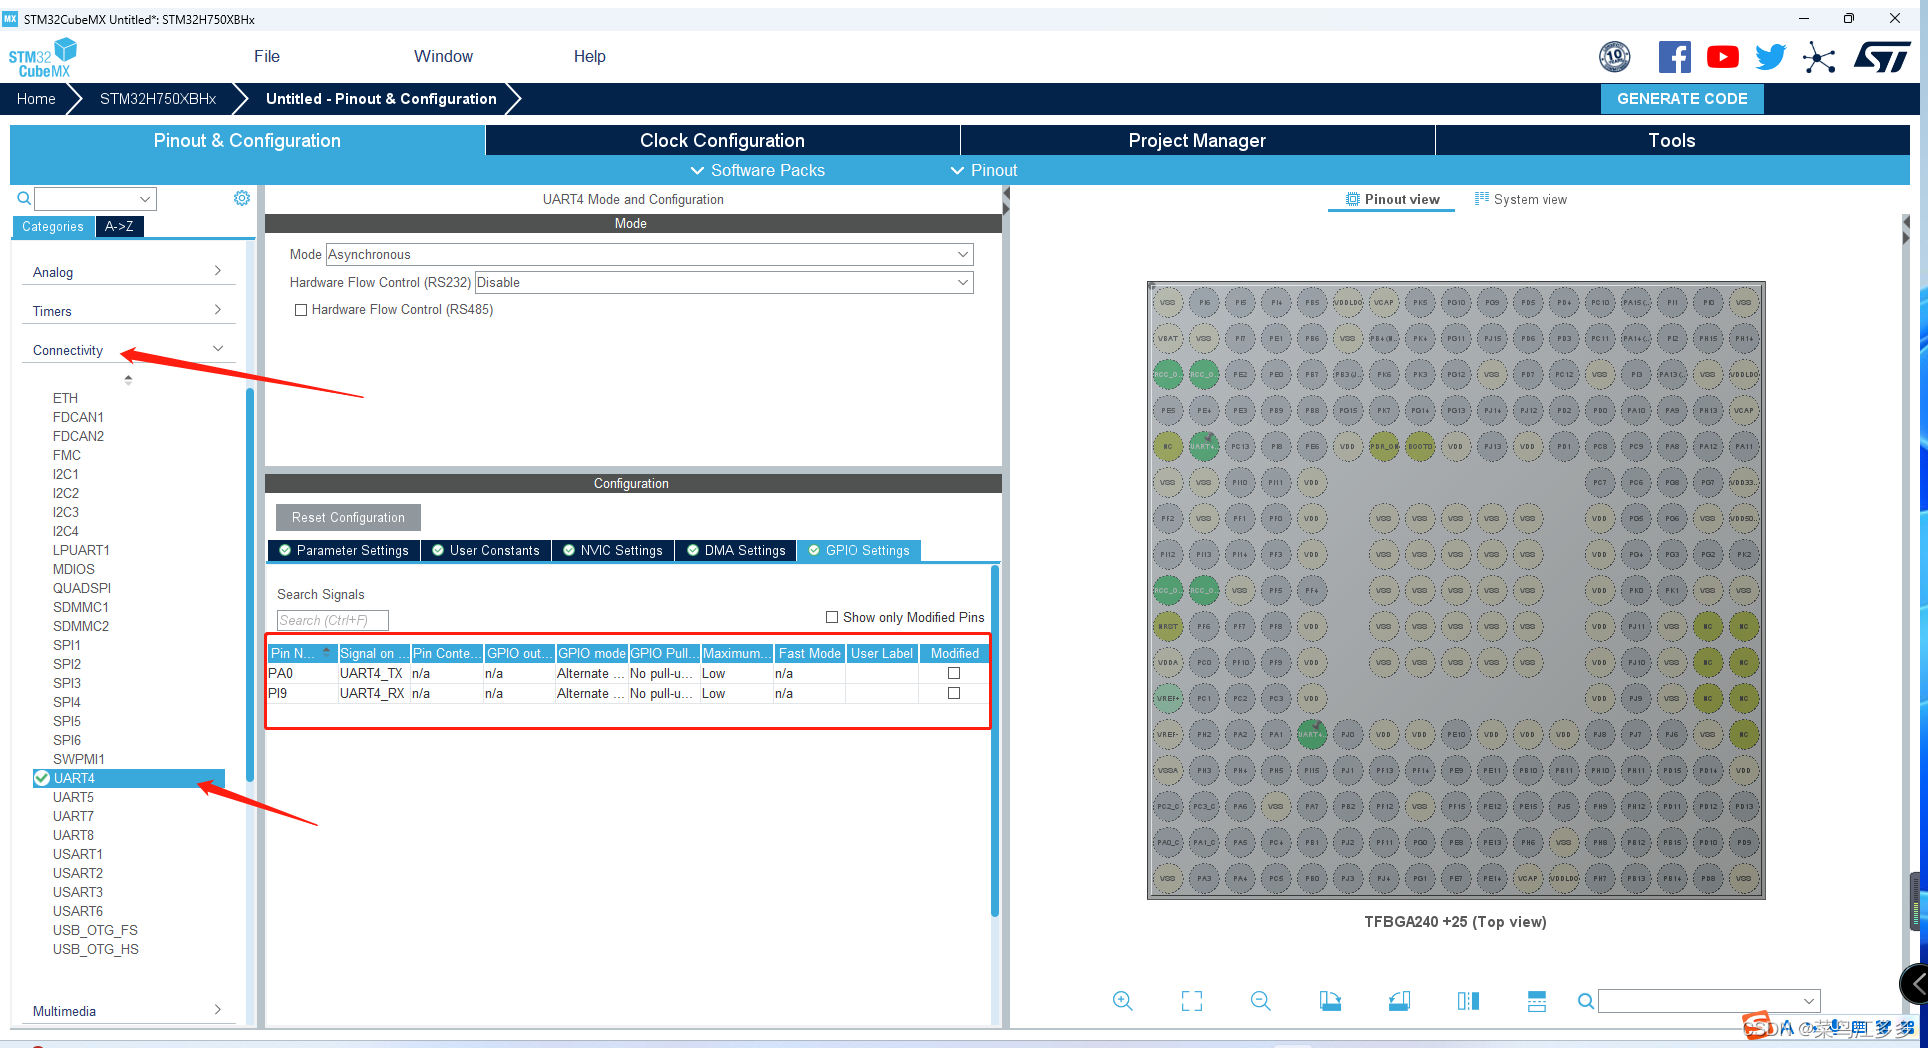Image resolution: width=1928 pixels, height=1048 pixels.
Task: Open the Parameter Settings tab
Action: tap(344, 551)
